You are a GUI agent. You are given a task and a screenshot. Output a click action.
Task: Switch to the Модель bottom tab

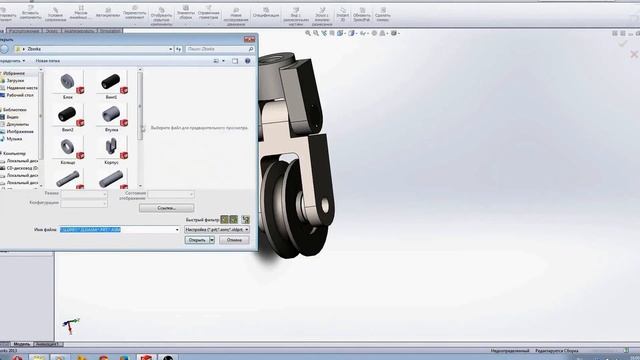click(x=22, y=344)
